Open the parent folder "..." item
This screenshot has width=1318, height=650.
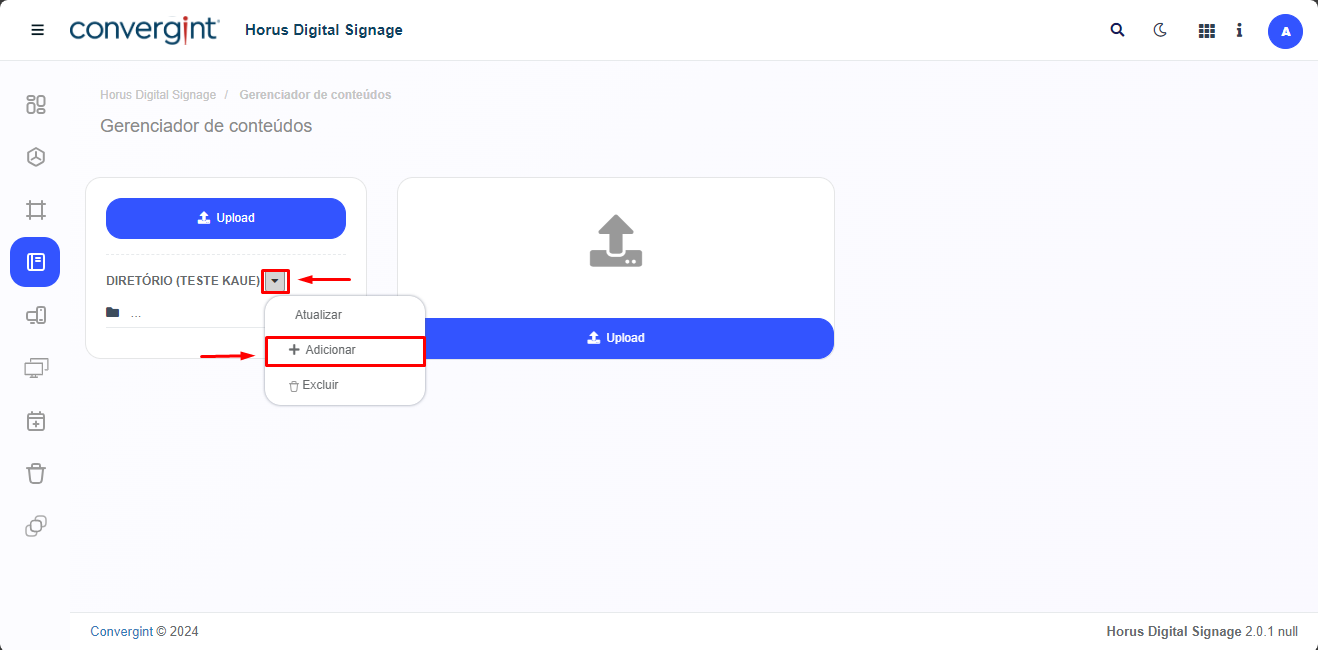[x=135, y=313]
